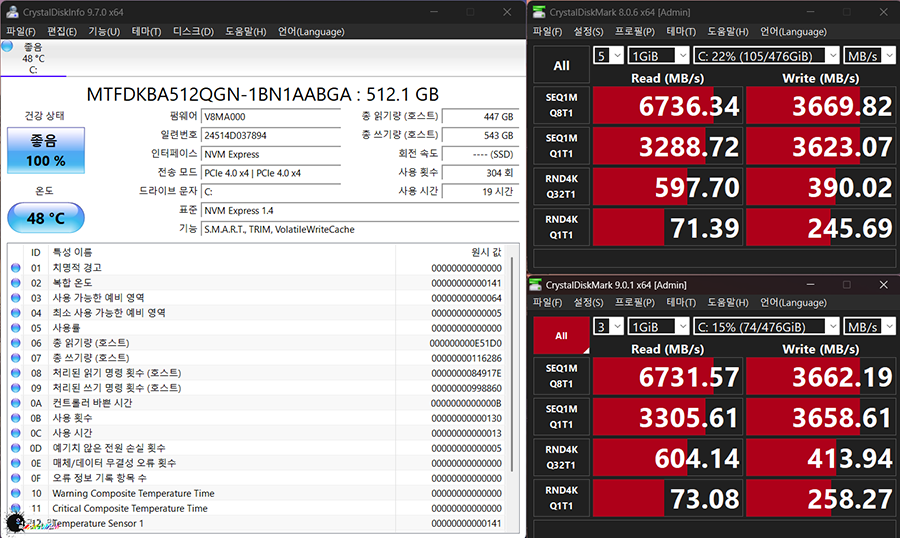Open drive dropdown C: 22% (105/476GiB)
Screen dimensions: 900x538
click(766, 56)
